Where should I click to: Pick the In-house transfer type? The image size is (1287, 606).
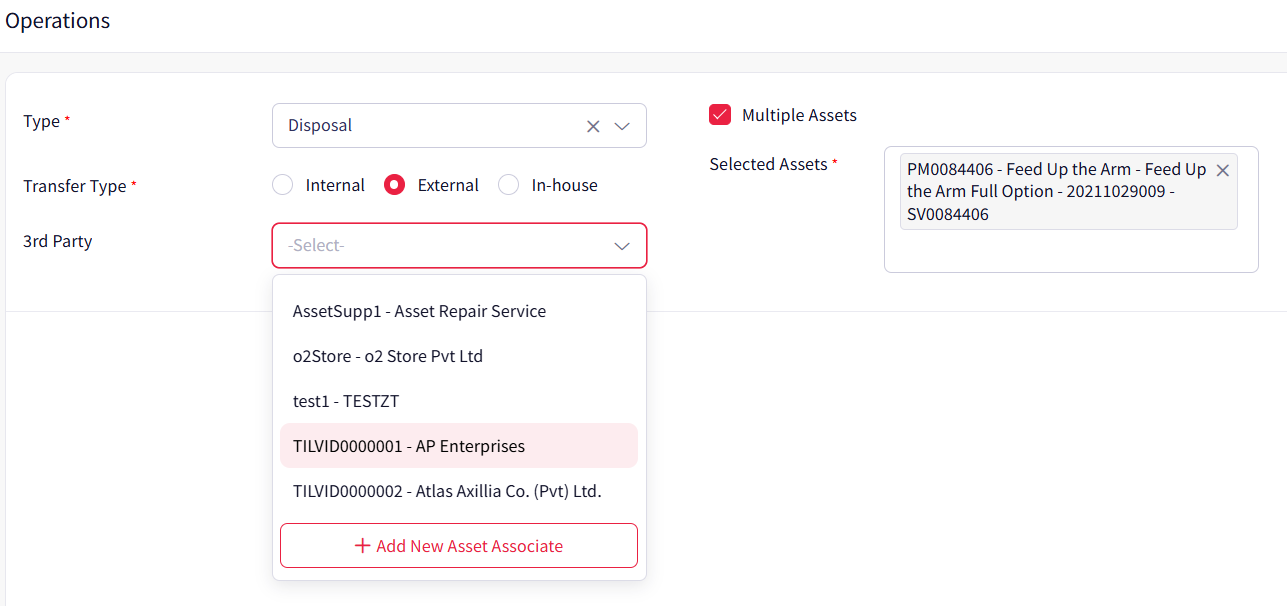(x=509, y=185)
